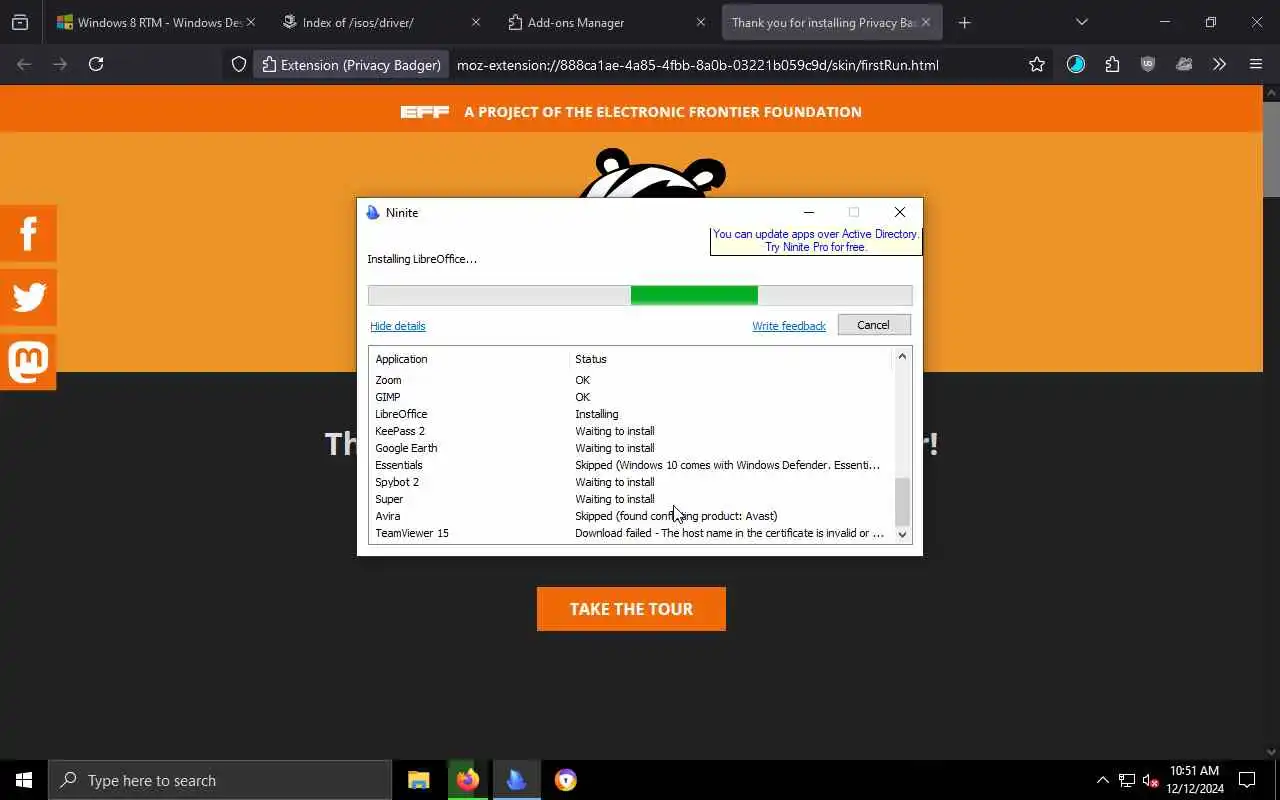Switch to Firefox in the taskbar
The height and width of the screenshot is (800, 1280).
[x=468, y=780]
